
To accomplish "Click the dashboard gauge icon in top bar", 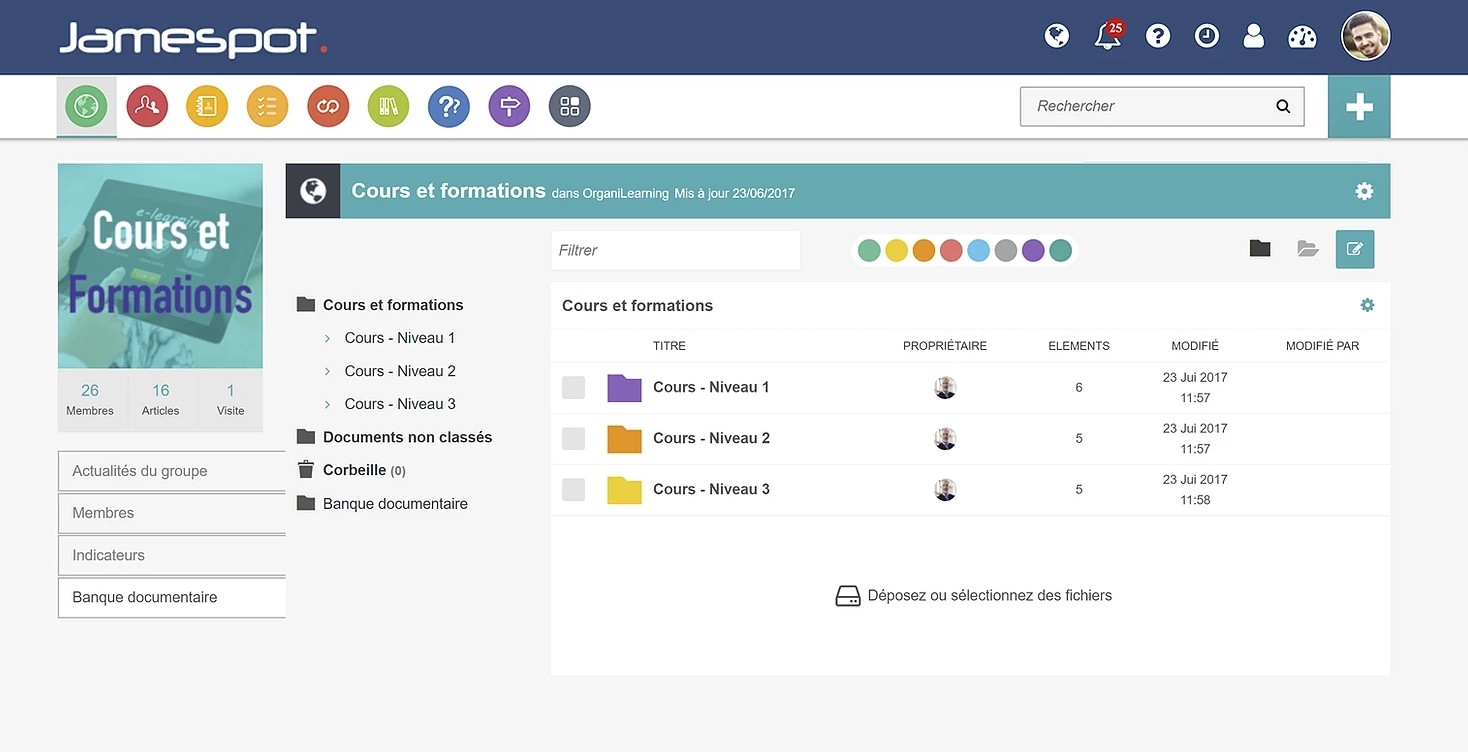I will pyautogui.click(x=1302, y=35).
